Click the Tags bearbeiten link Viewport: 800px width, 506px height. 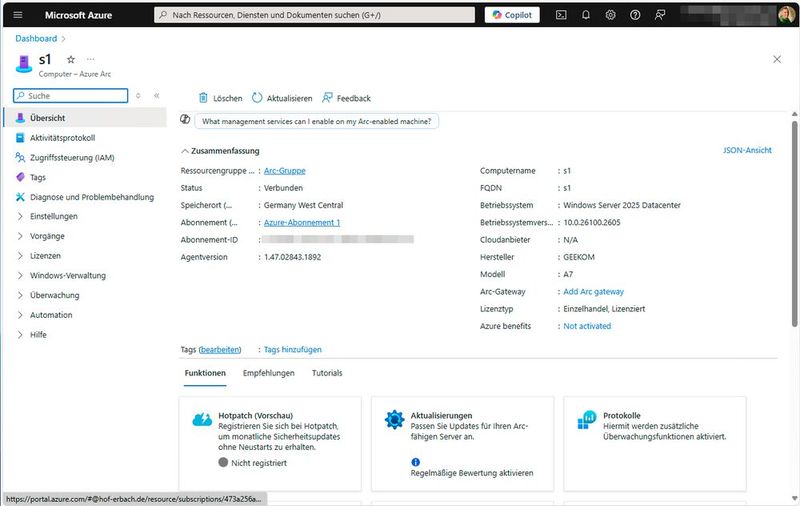[x=220, y=349]
